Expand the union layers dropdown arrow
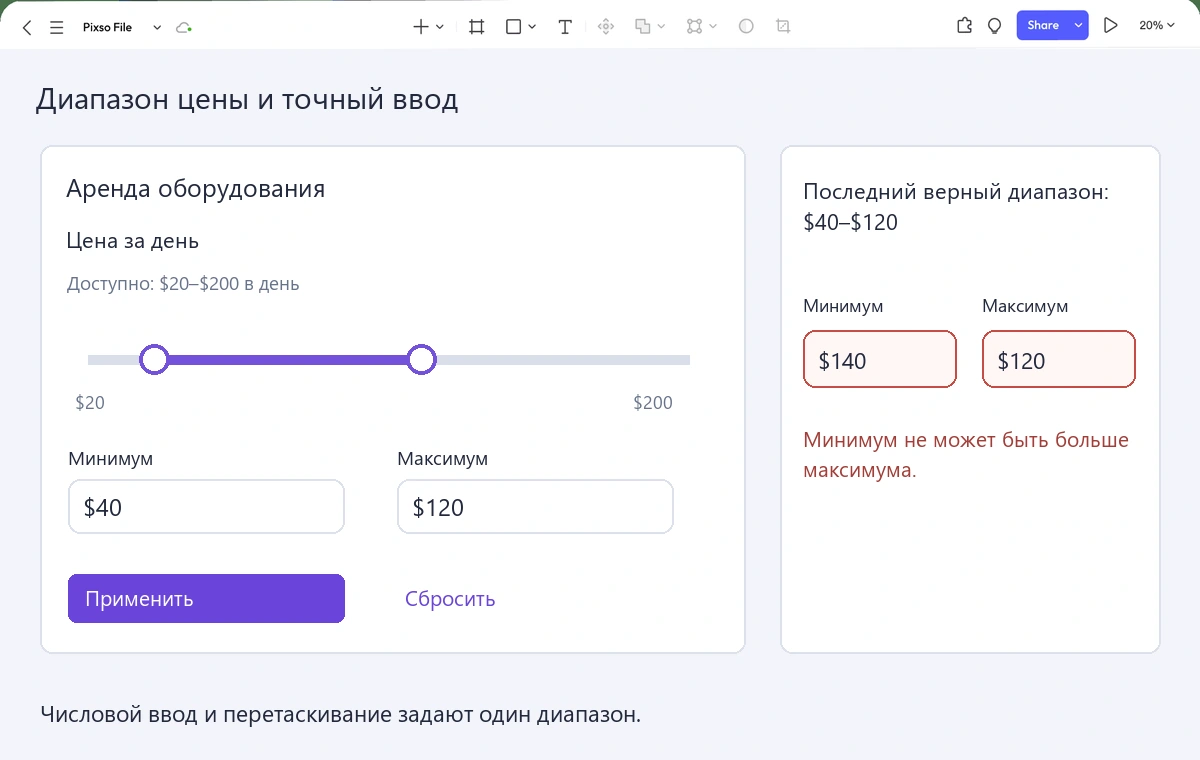 pos(661,27)
